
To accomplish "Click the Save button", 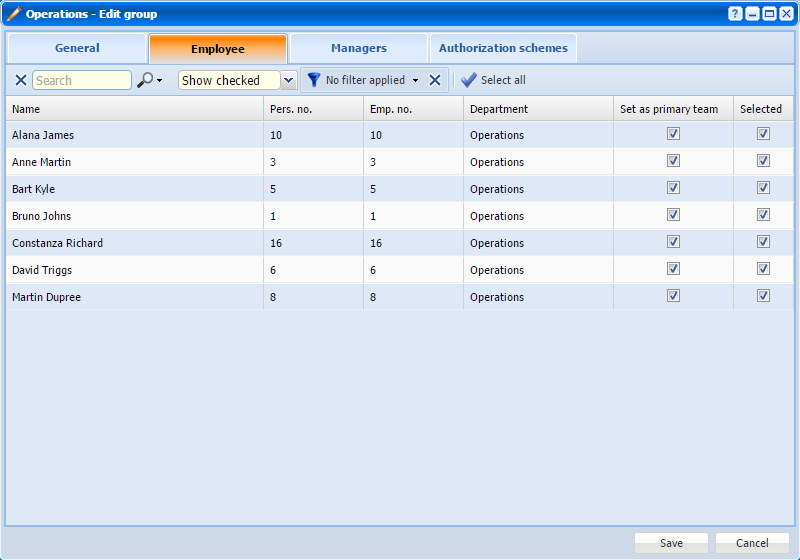I will pyautogui.click(x=671, y=543).
